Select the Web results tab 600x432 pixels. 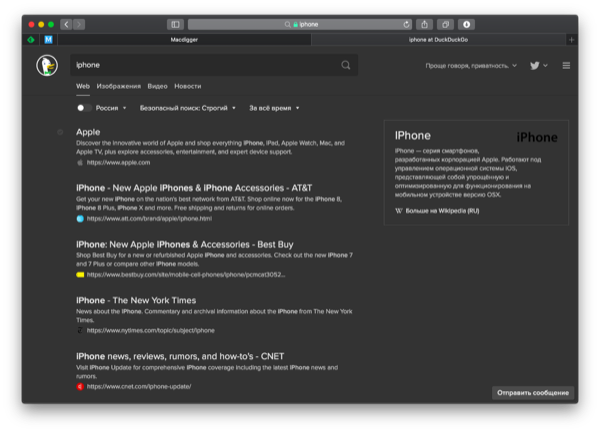pos(83,86)
